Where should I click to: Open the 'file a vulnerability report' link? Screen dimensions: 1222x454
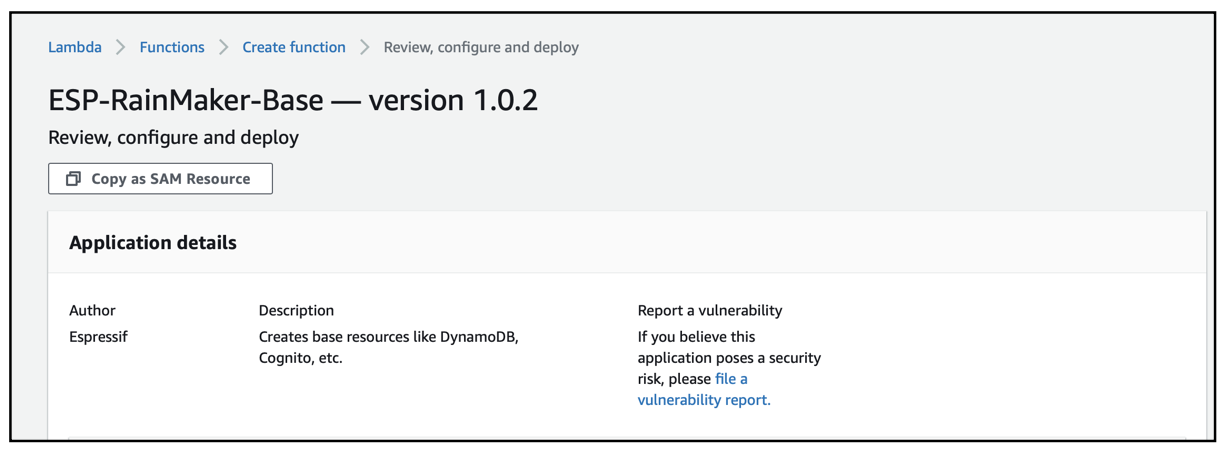(704, 390)
